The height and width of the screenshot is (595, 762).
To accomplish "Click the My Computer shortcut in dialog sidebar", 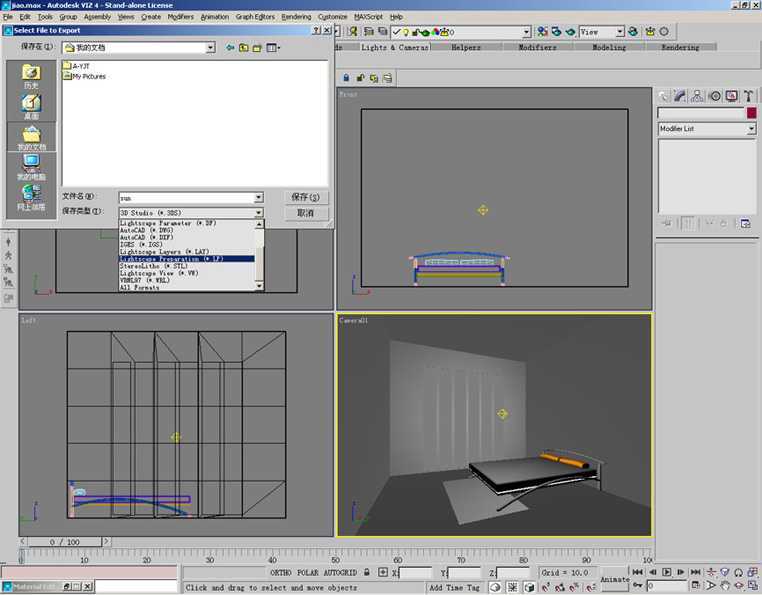I will click(31, 166).
